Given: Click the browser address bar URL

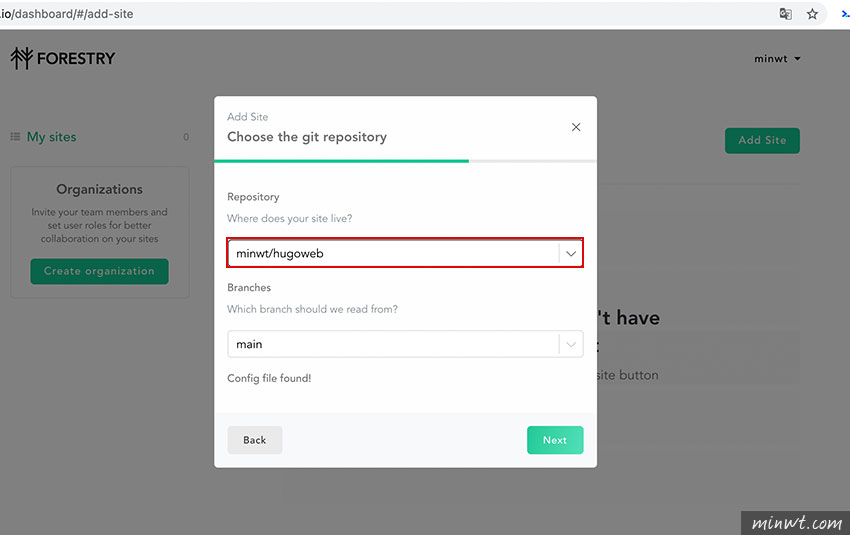Looking at the screenshot, I should pos(67,14).
